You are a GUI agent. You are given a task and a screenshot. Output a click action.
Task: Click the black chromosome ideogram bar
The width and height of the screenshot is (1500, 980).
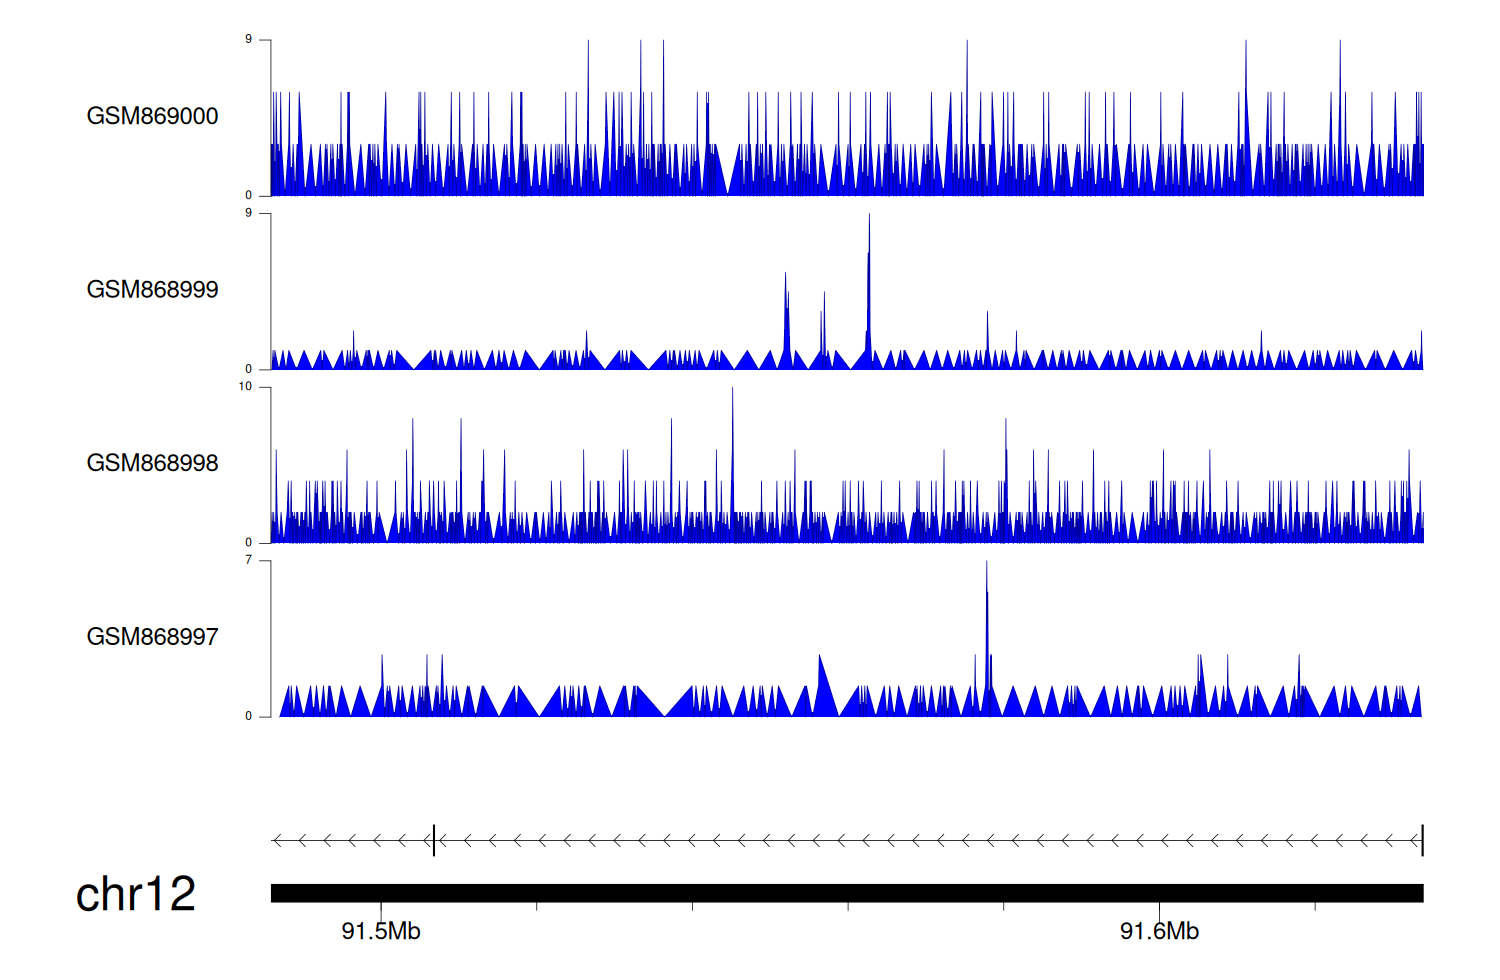[x=846, y=893]
